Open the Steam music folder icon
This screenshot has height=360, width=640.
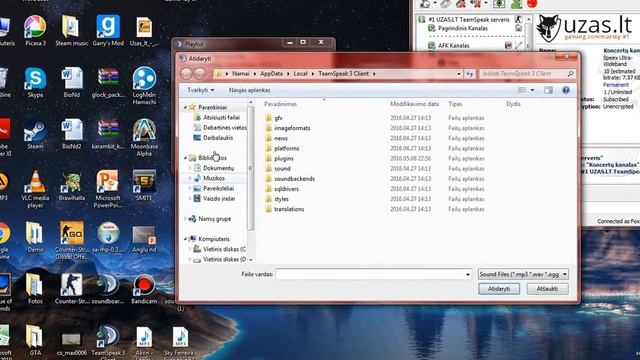(x=71, y=31)
